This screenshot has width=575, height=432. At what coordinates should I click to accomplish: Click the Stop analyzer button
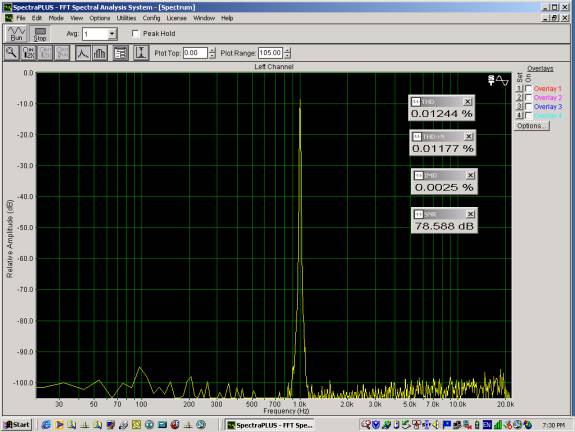tap(40, 34)
